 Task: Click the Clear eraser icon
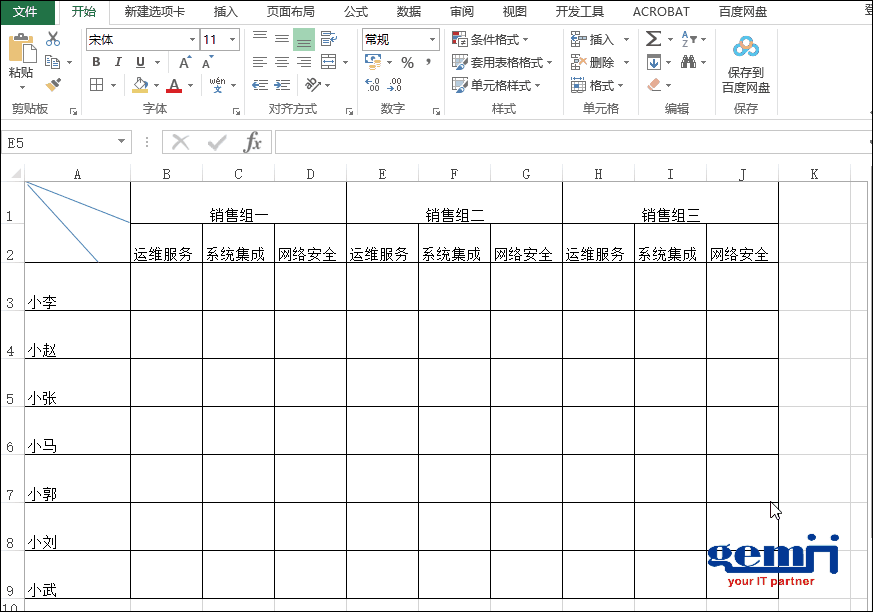pyautogui.click(x=653, y=84)
